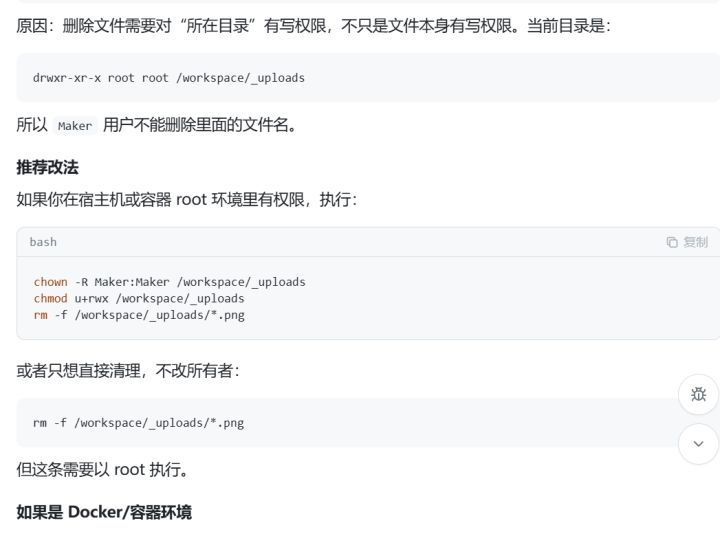Click the inline Maker code tag
Screen dimensions: 720x534
[75, 126]
